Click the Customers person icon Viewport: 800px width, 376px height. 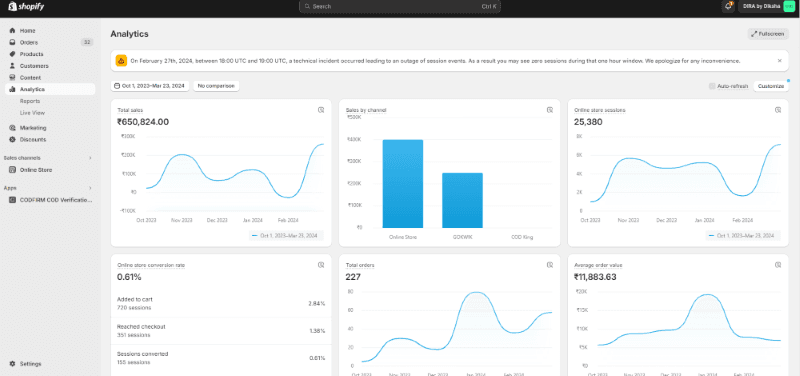(13, 66)
